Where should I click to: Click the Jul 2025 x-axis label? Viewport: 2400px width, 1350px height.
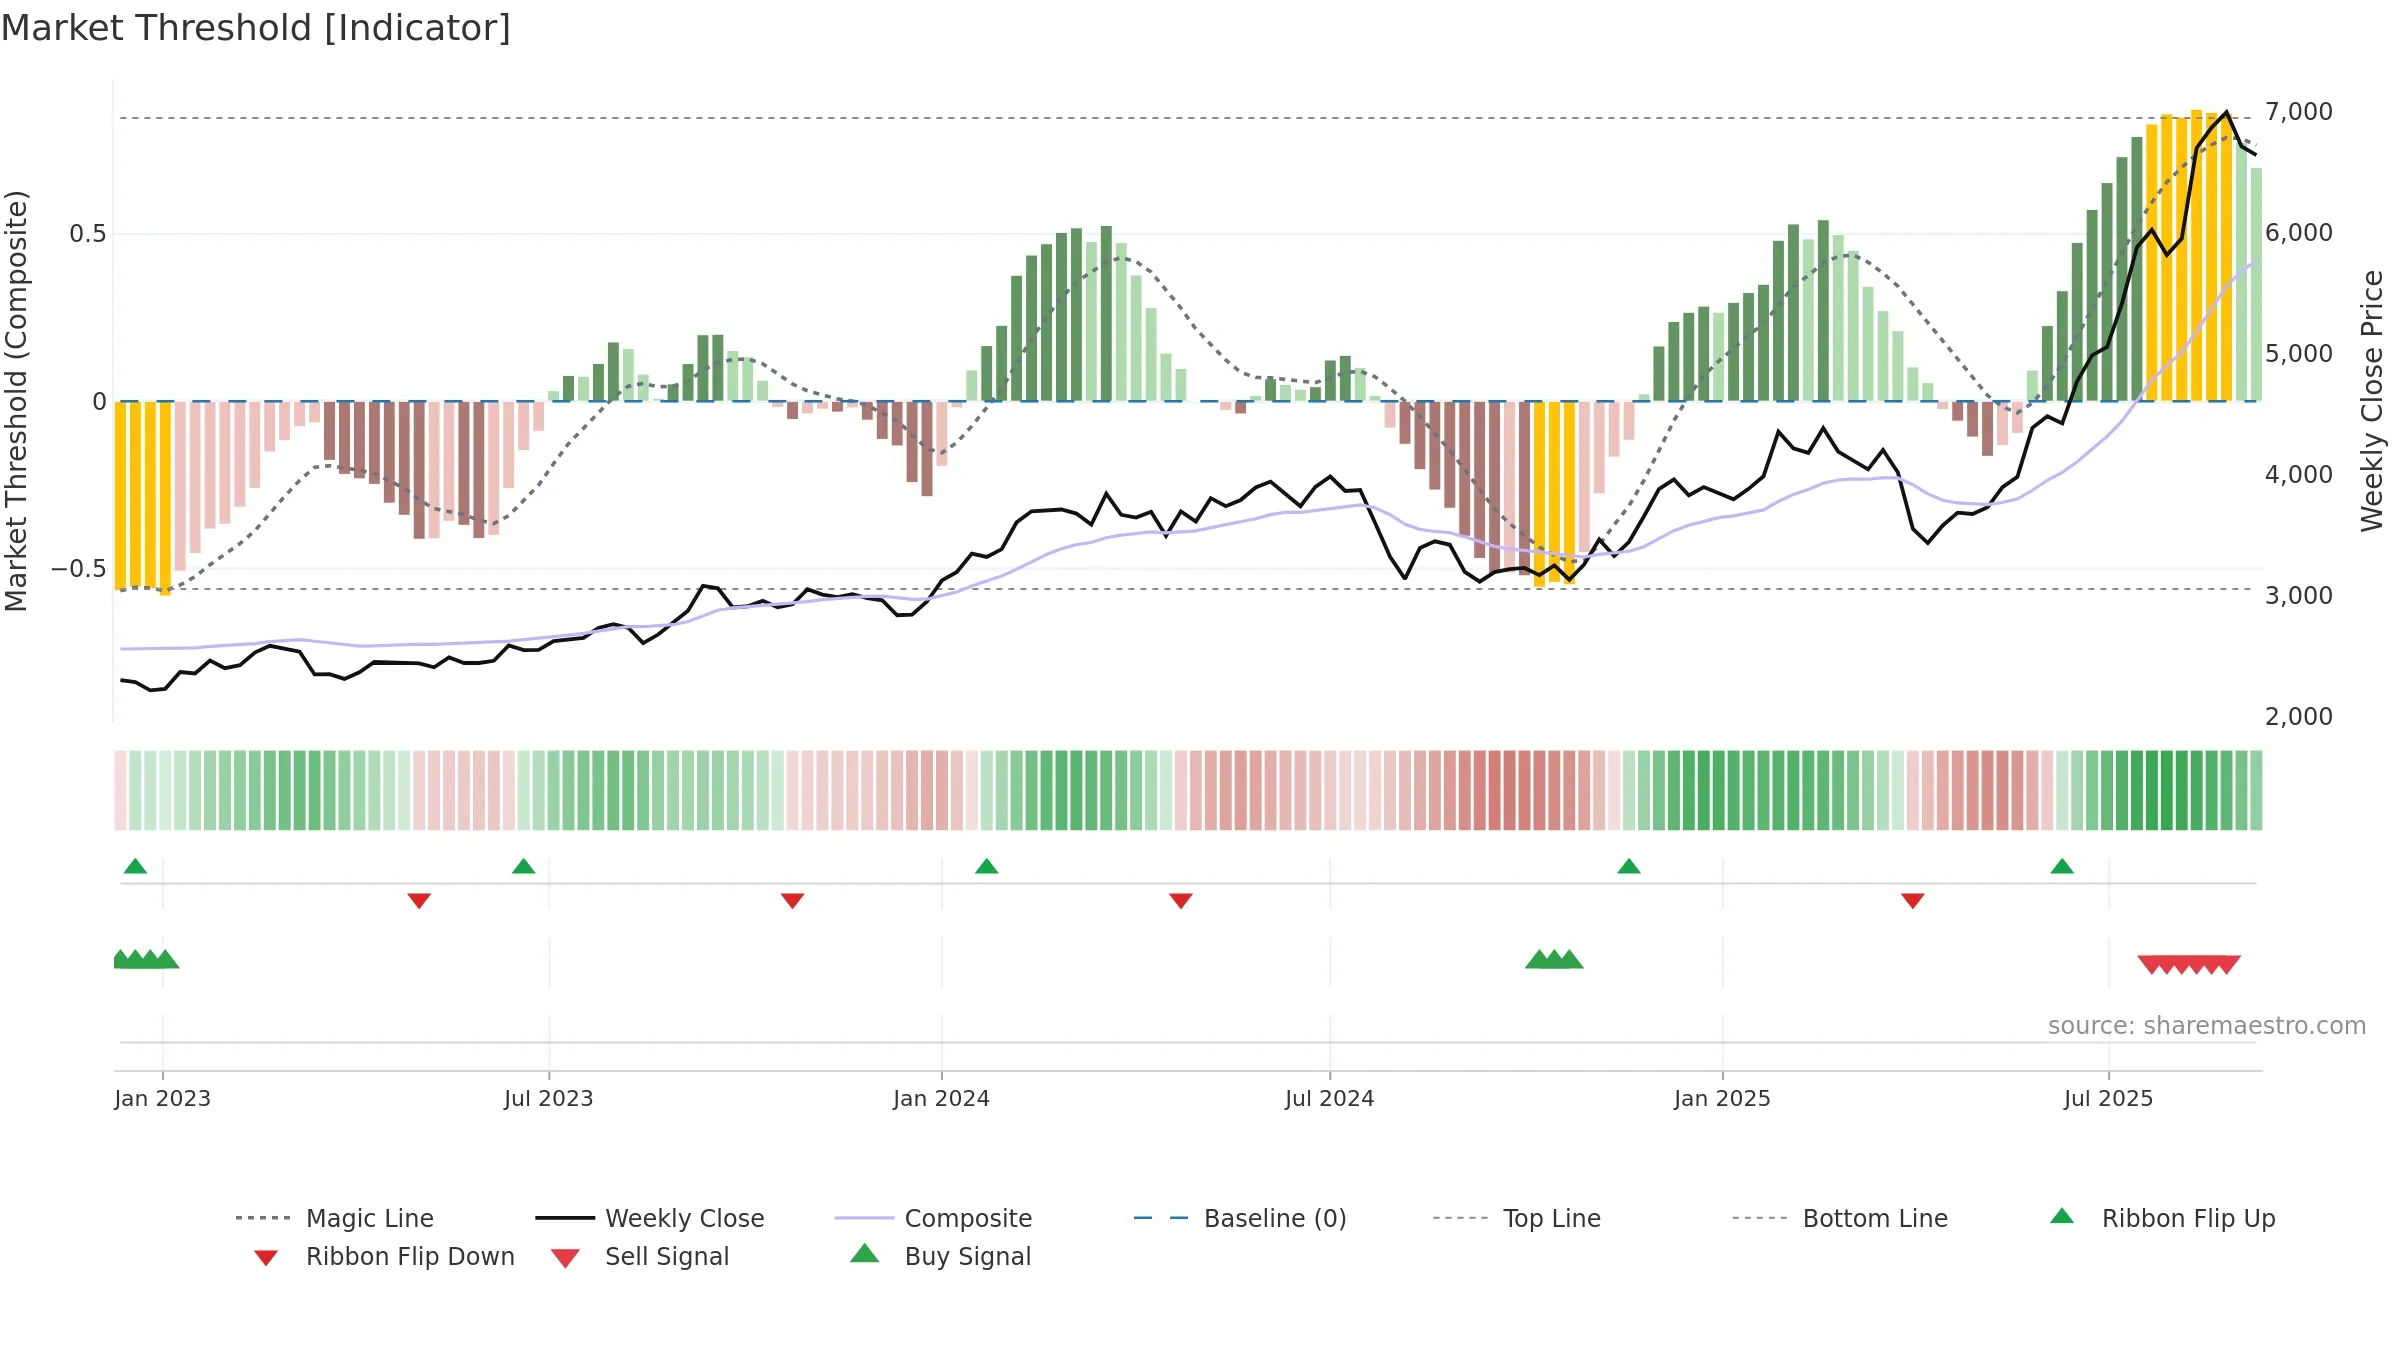(2108, 1098)
